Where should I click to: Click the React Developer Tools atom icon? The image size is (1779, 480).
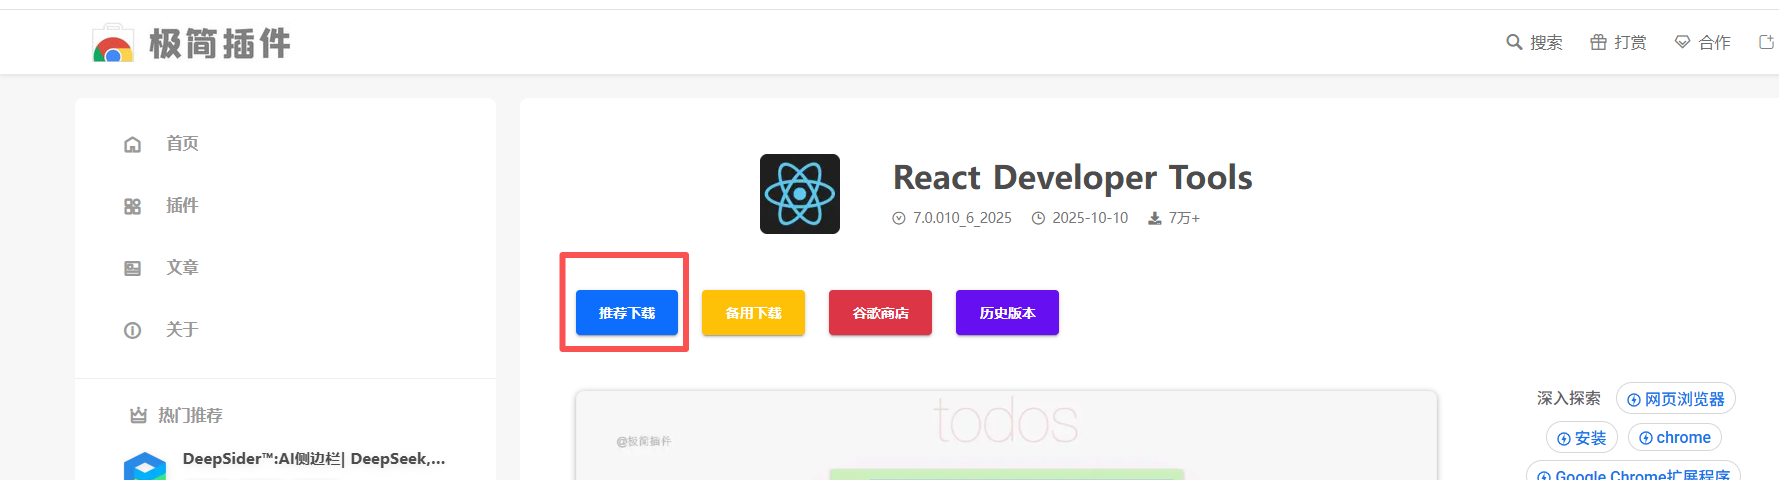tap(800, 194)
